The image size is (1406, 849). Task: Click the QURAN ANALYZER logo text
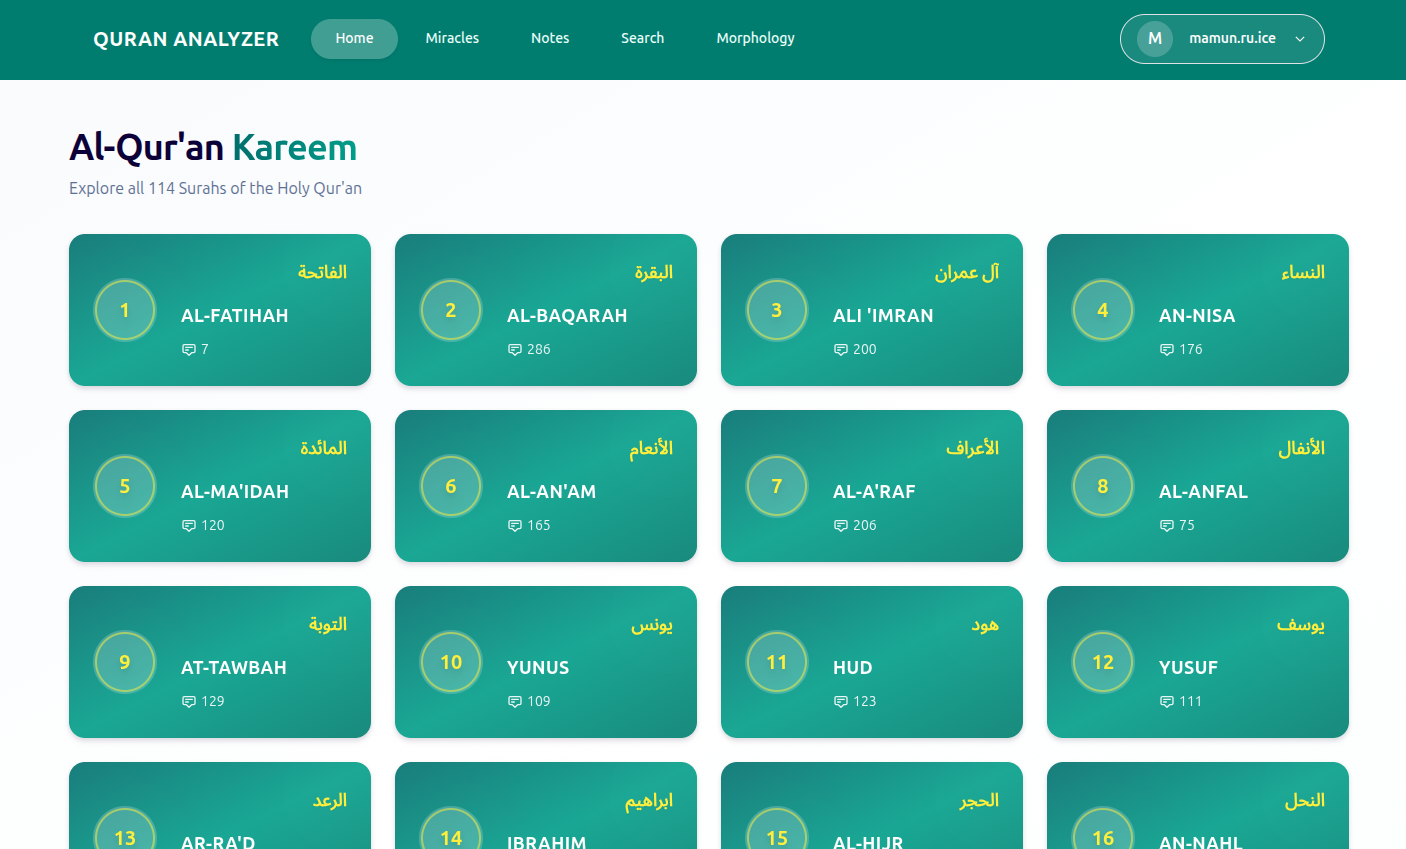[186, 39]
